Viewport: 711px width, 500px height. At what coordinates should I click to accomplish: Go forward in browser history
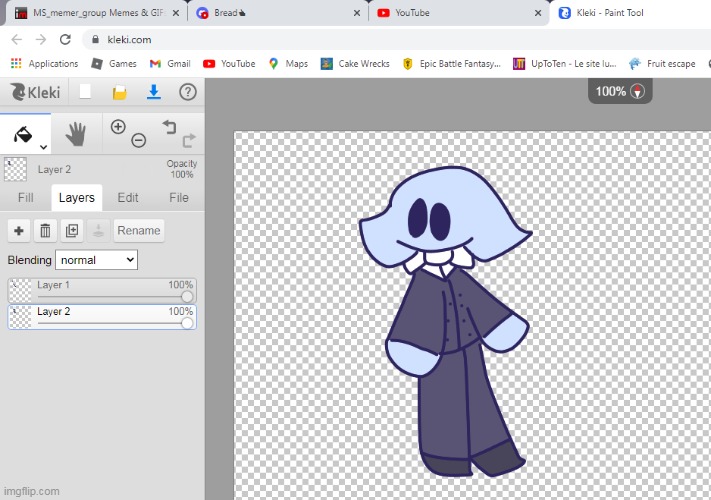tap(41, 40)
